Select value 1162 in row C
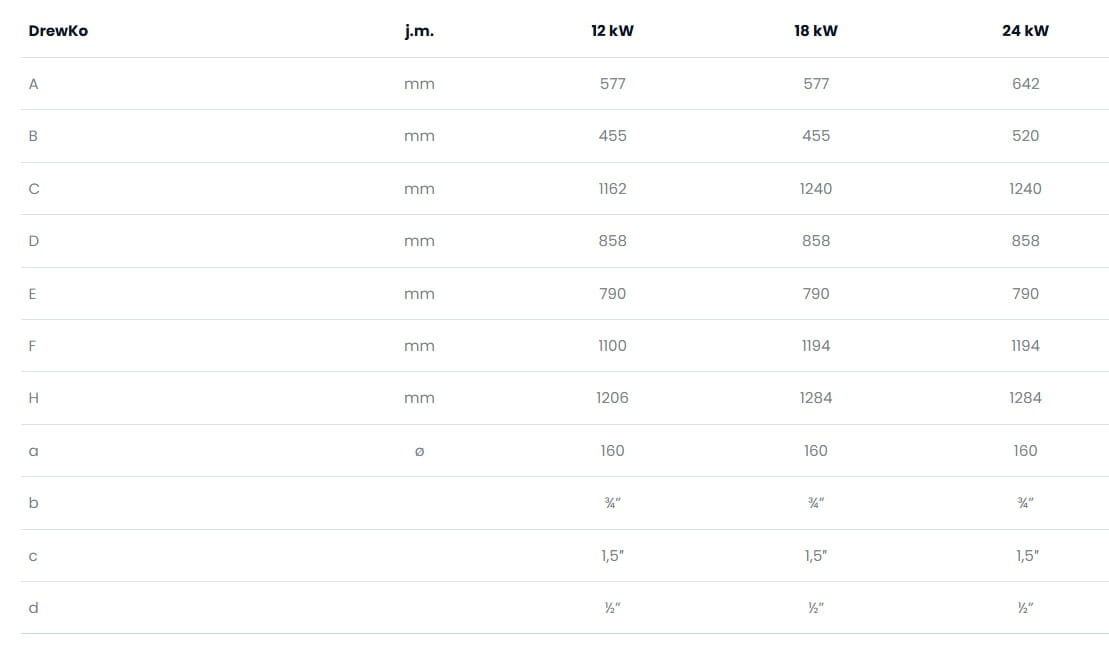Viewport: 1109px width, 647px height. point(612,189)
